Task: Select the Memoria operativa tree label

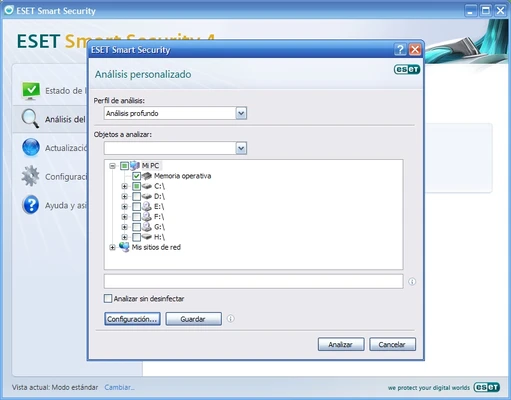Action: coord(182,176)
